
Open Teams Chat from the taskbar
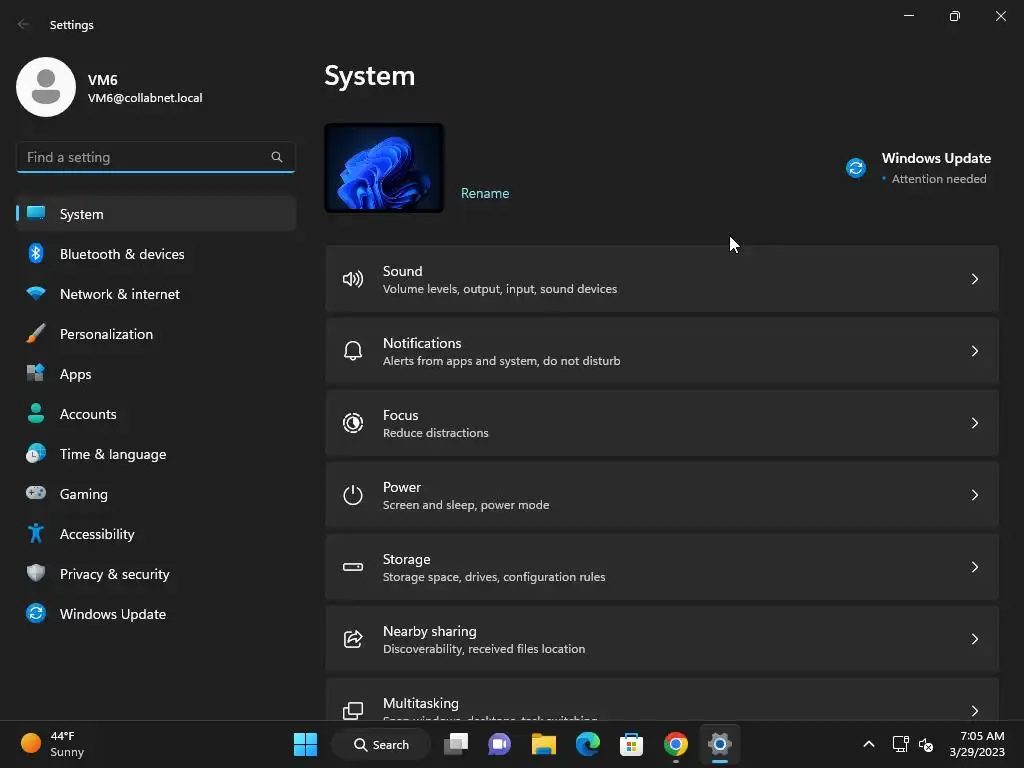(x=500, y=744)
